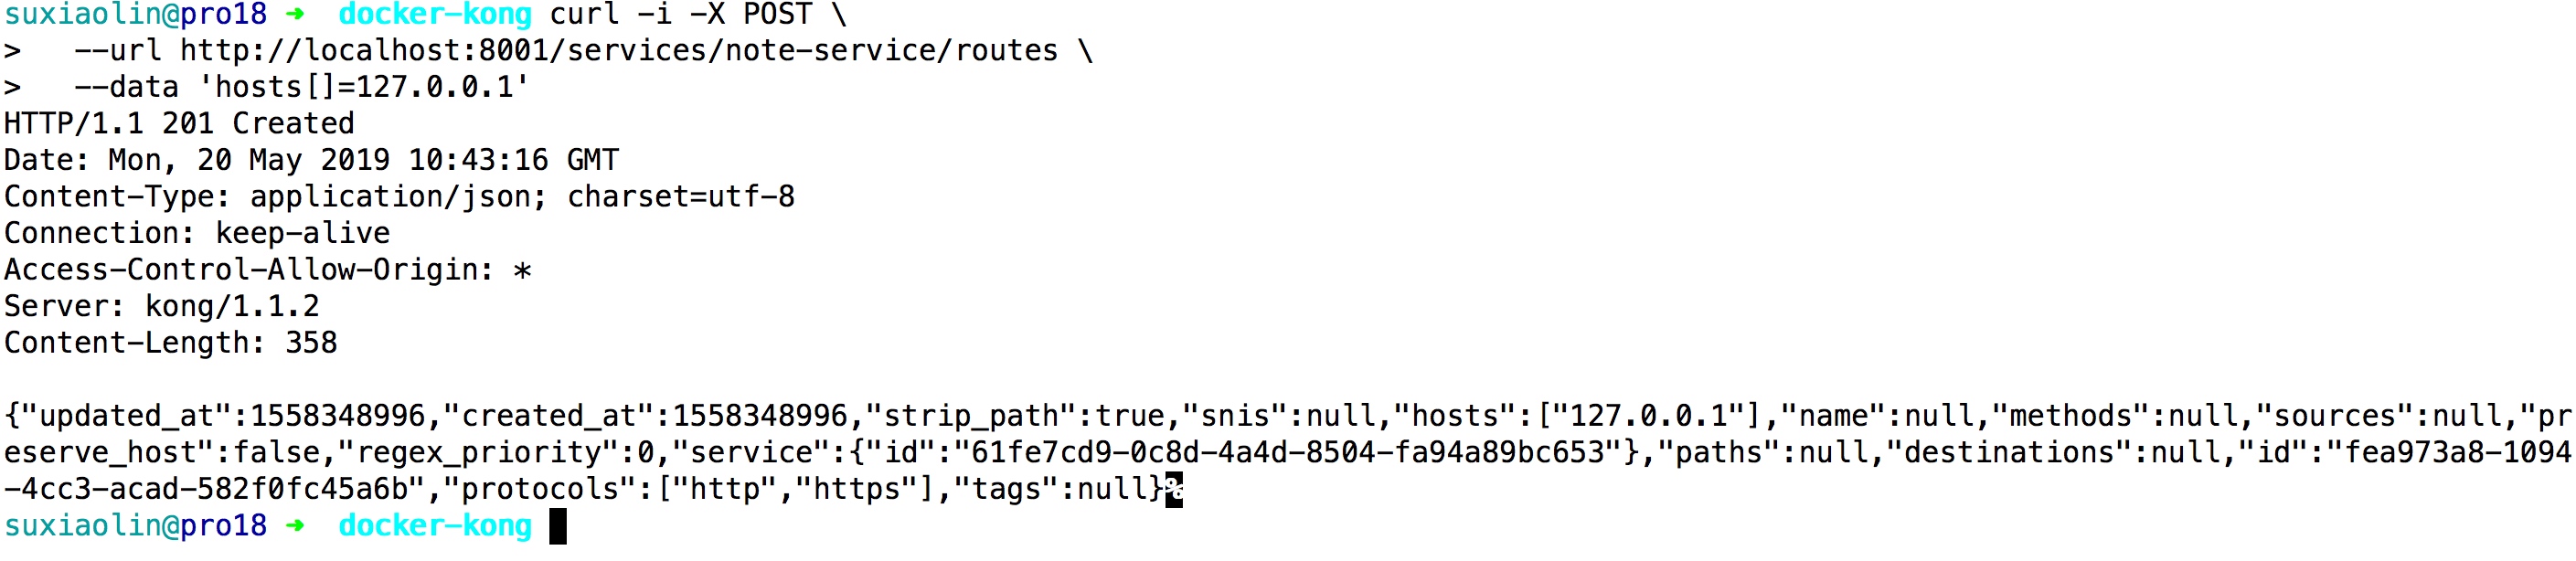This screenshot has height=561, width=2576.
Task: Click the highlighted percent sign after the JSON
Action: pyautogui.click(x=1174, y=490)
